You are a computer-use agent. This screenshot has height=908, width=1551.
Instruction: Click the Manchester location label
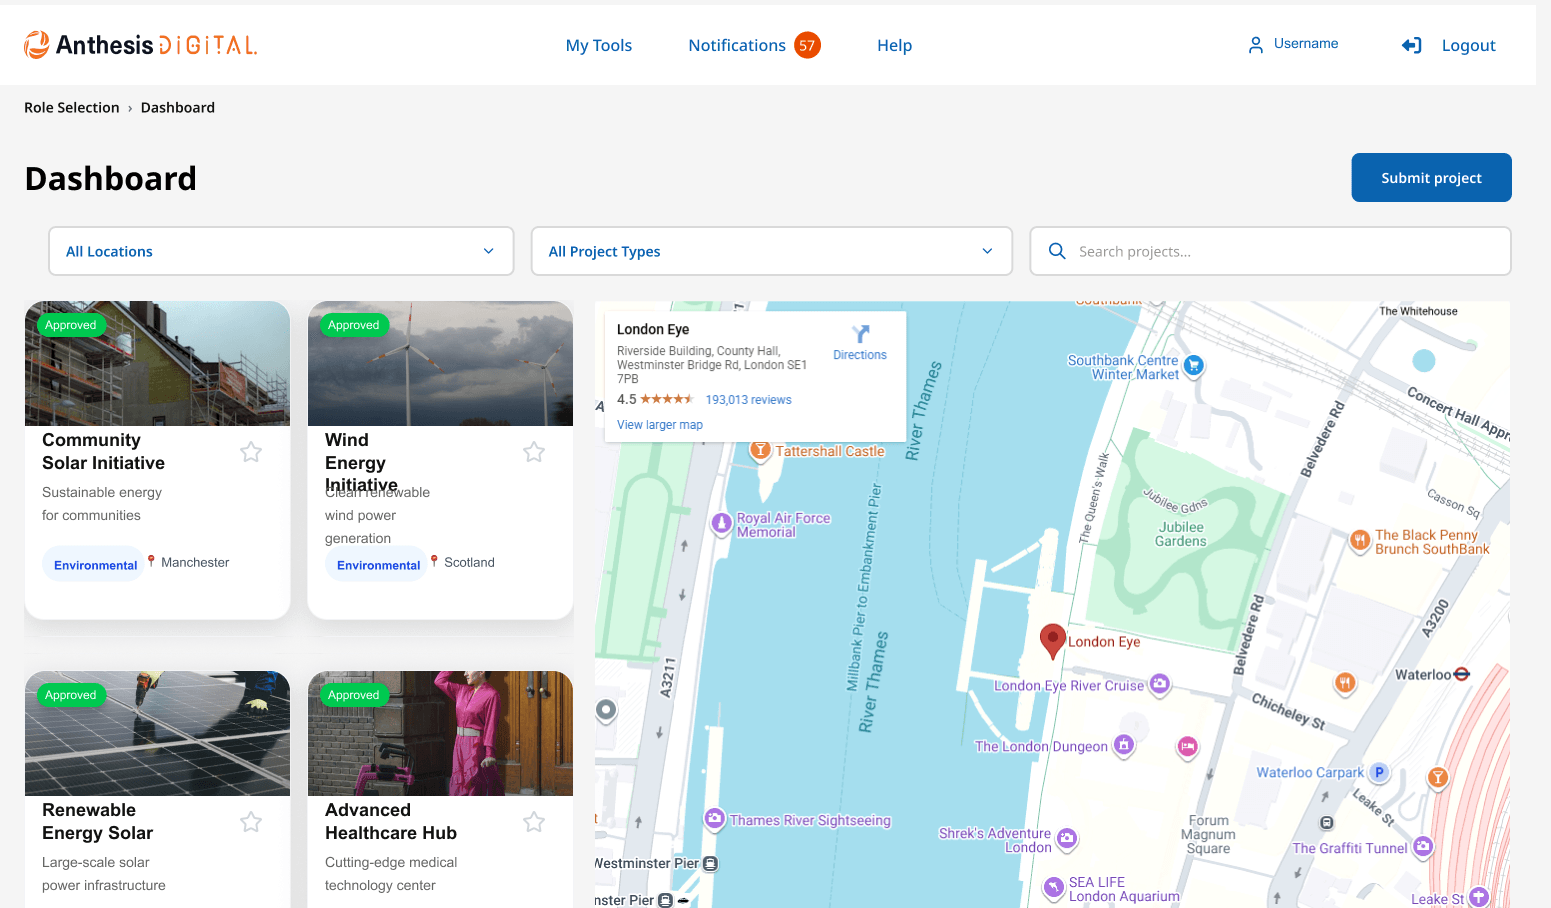(x=195, y=563)
